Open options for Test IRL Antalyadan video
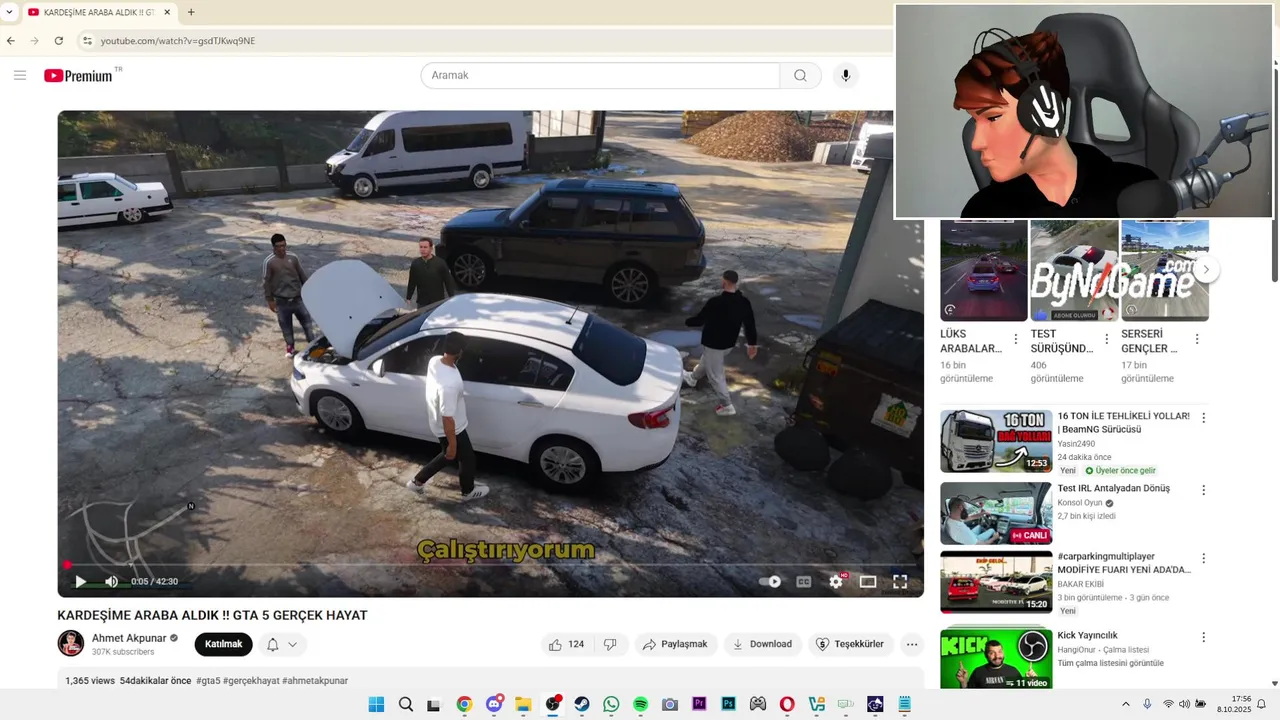The height and width of the screenshot is (720, 1280). click(x=1204, y=490)
